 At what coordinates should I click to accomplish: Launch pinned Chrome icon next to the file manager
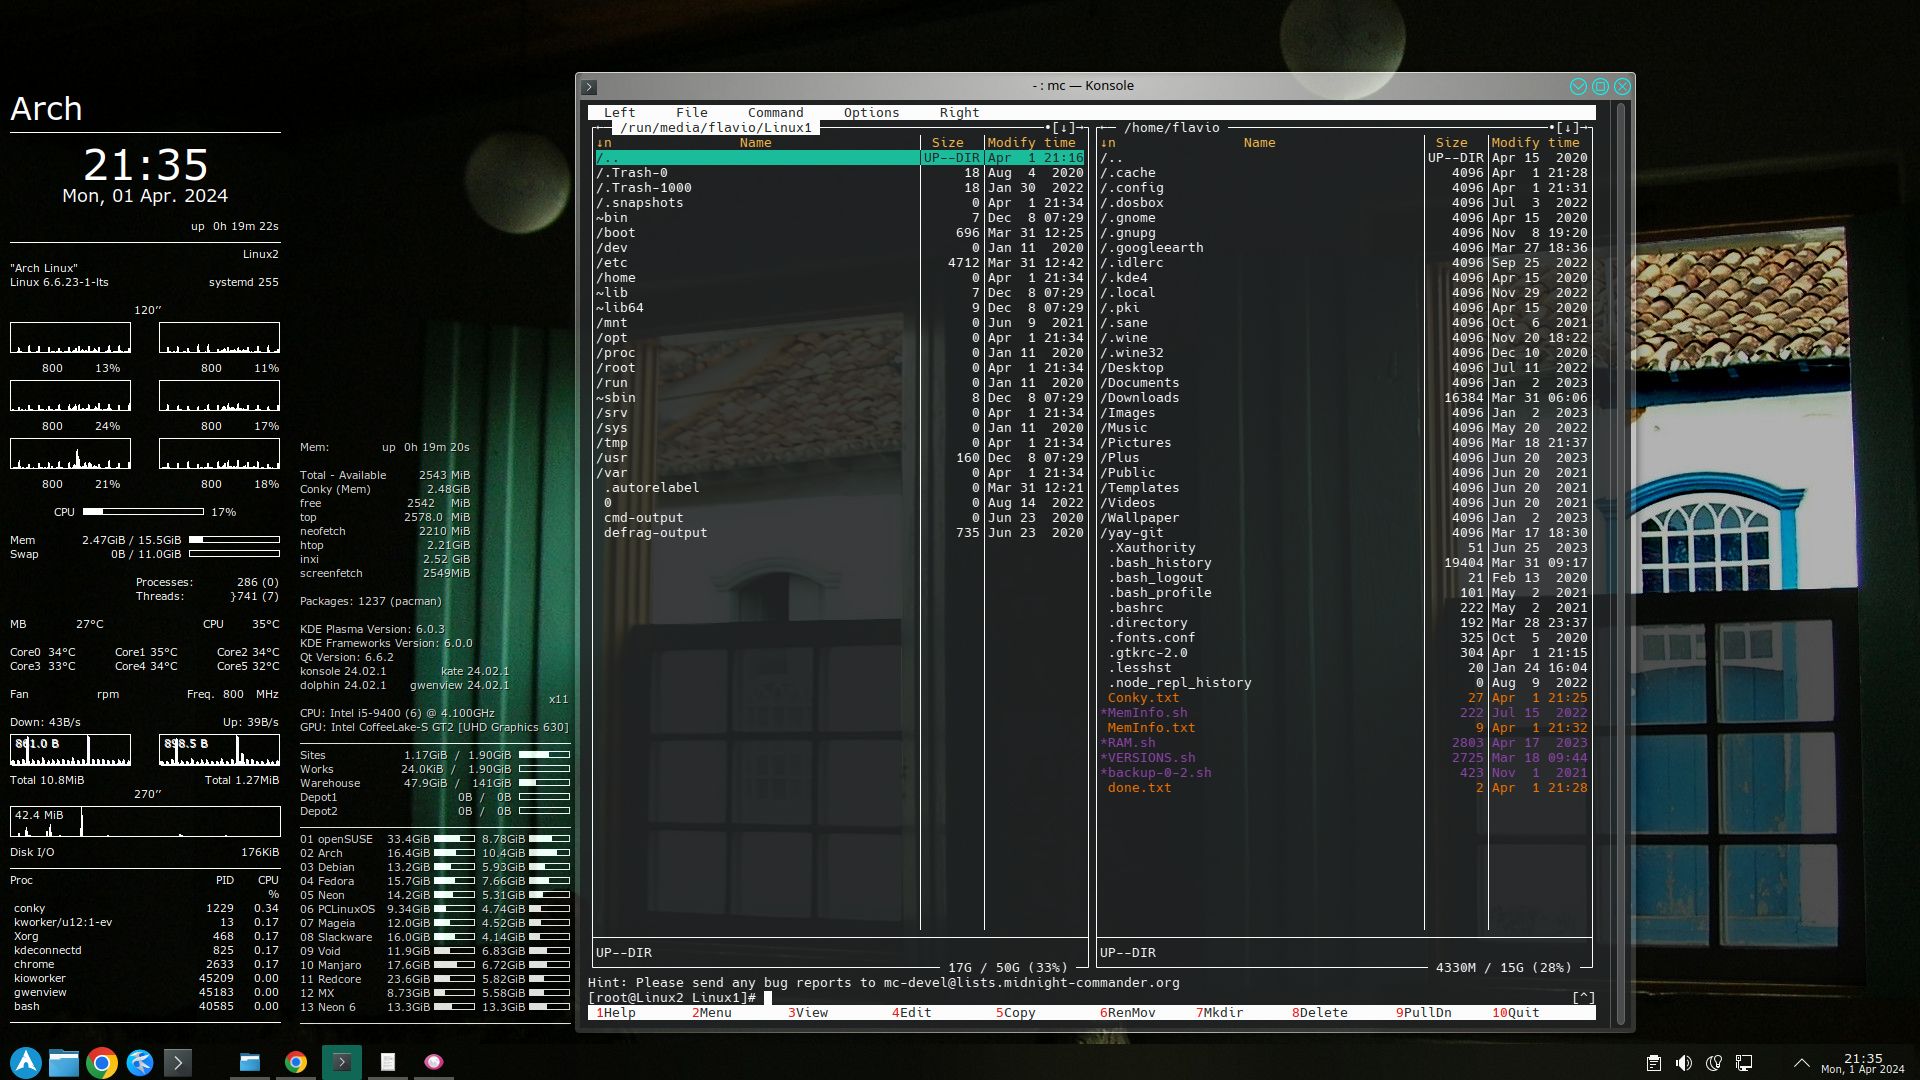102,1062
